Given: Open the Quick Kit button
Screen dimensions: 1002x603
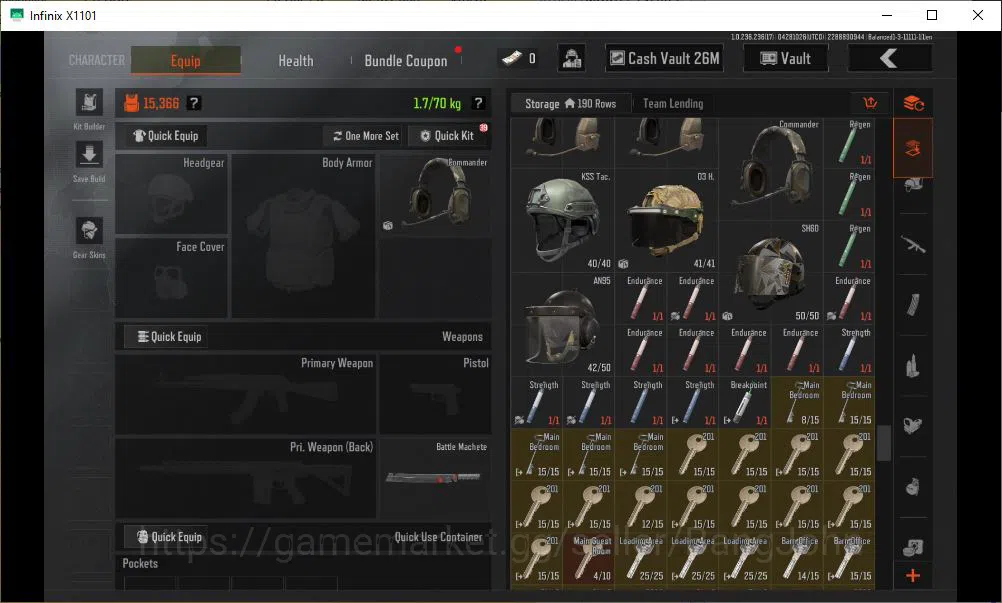Looking at the screenshot, I should pos(447,135).
